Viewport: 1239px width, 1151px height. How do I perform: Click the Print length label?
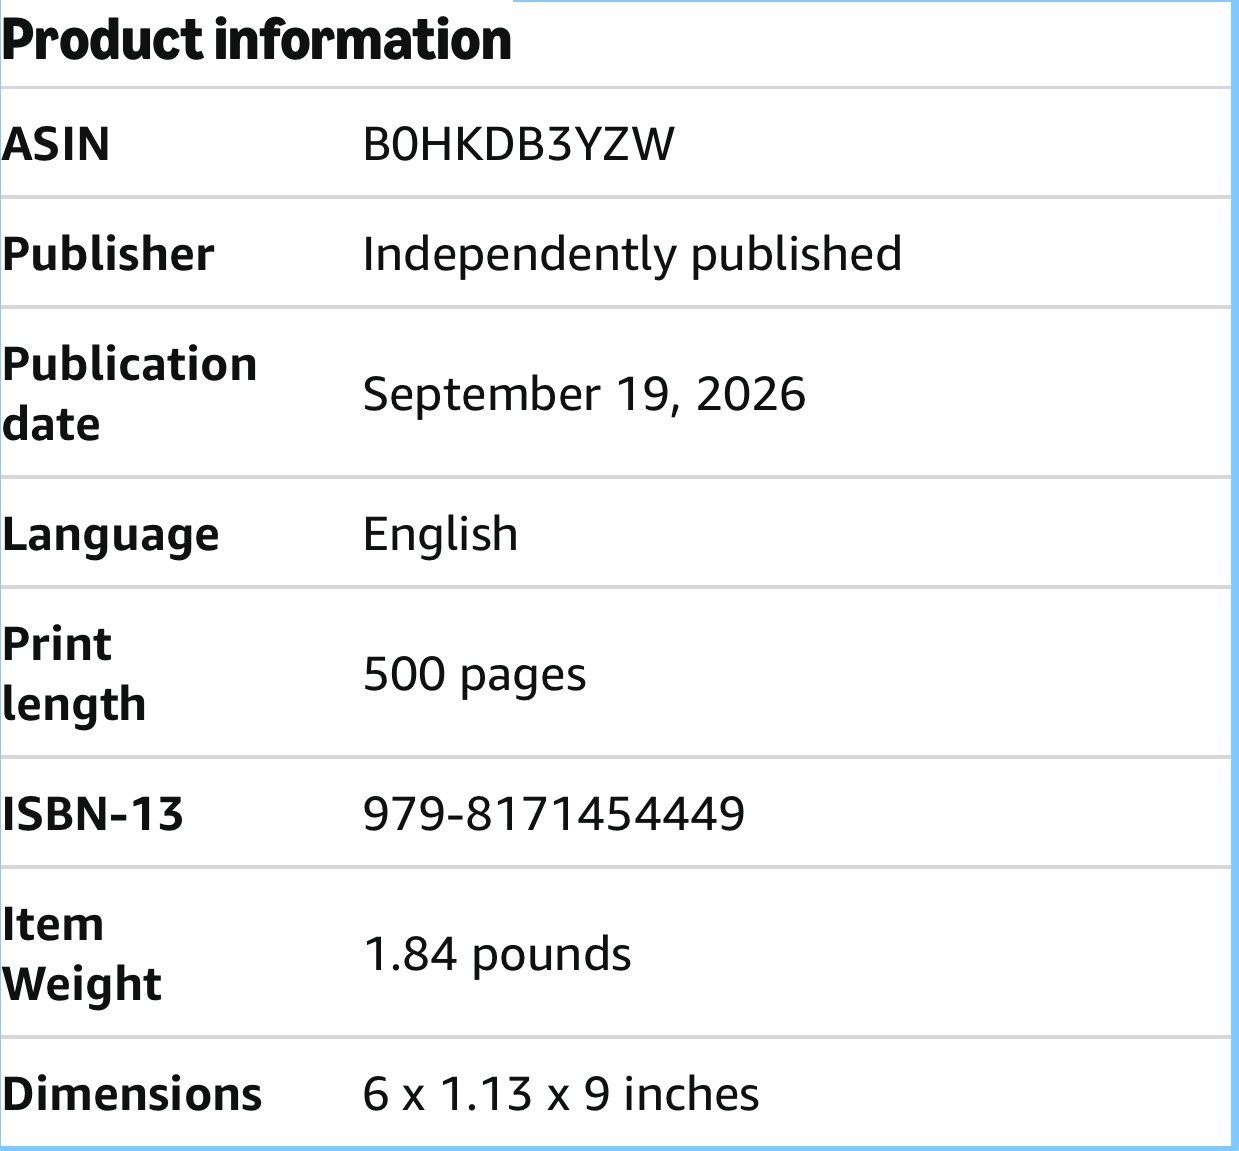coord(74,674)
